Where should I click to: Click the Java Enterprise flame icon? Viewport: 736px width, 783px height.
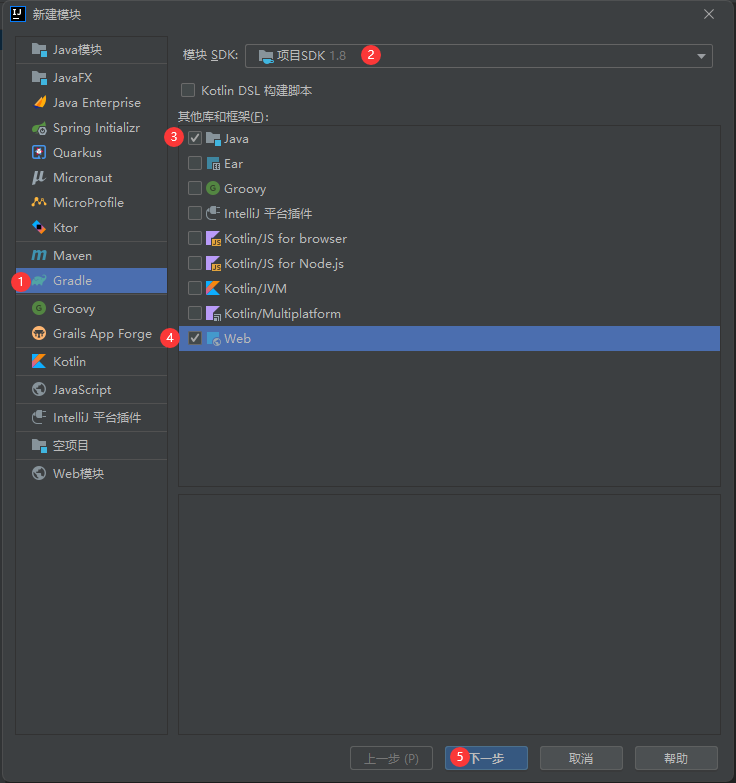[39, 102]
